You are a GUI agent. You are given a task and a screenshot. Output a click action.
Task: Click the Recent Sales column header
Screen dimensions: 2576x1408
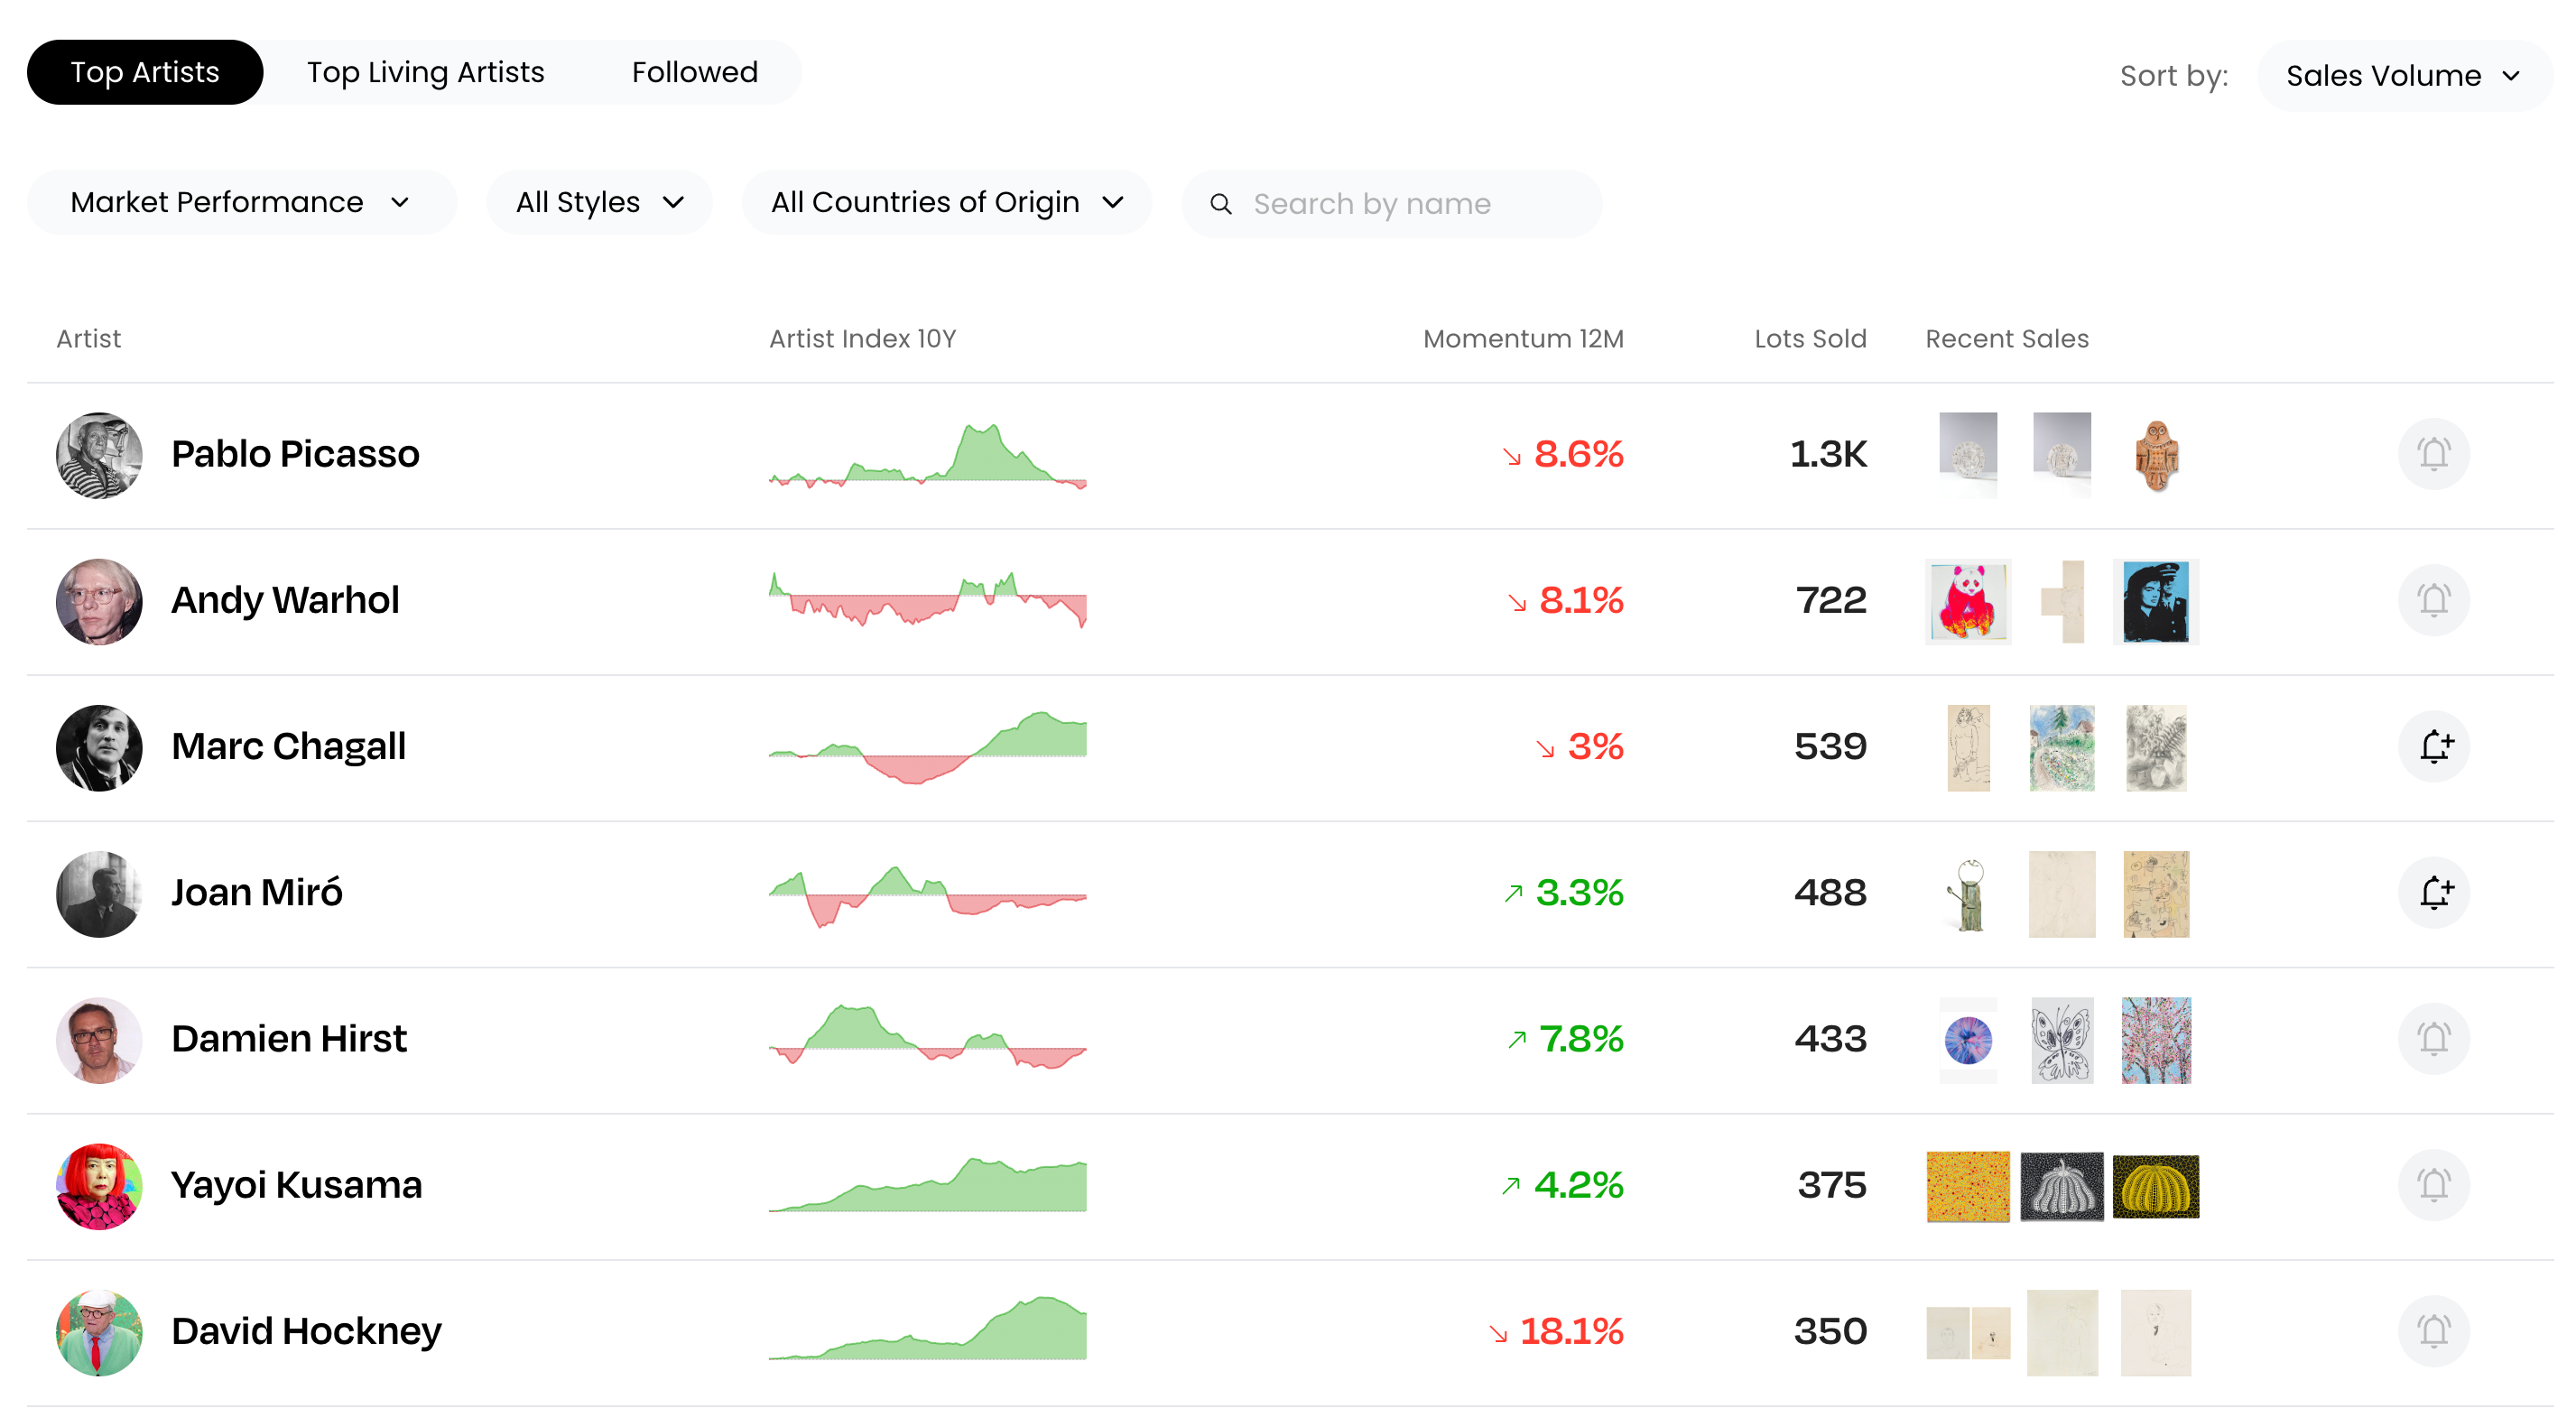point(2007,339)
